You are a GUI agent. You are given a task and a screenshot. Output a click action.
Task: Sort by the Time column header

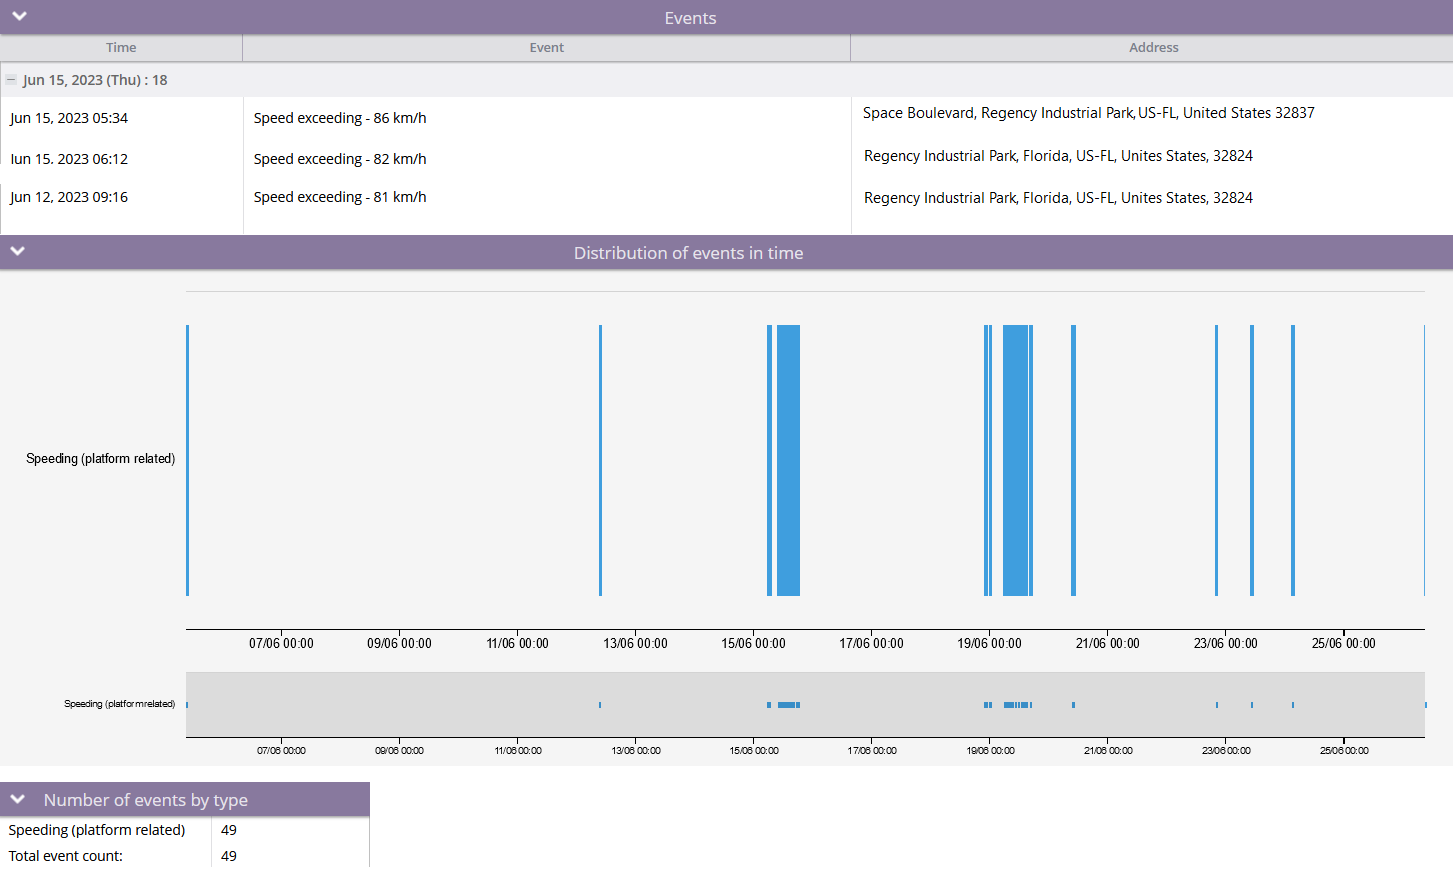click(x=121, y=47)
